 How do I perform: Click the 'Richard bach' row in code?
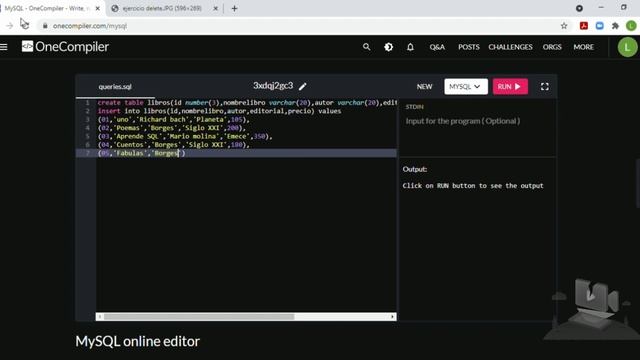(x=173, y=120)
